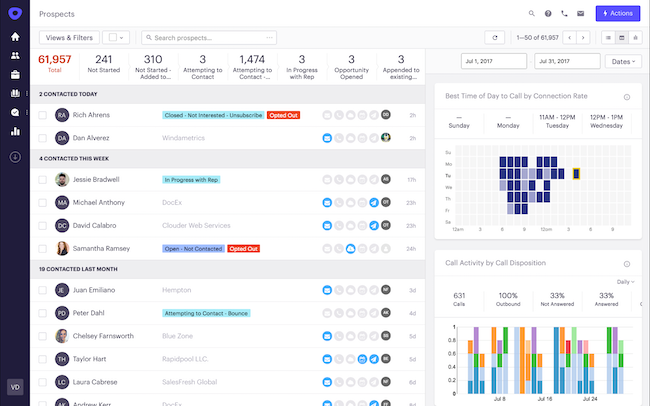Open Views & Filters
The height and width of the screenshot is (406, 650).
[x=69, y=37]
